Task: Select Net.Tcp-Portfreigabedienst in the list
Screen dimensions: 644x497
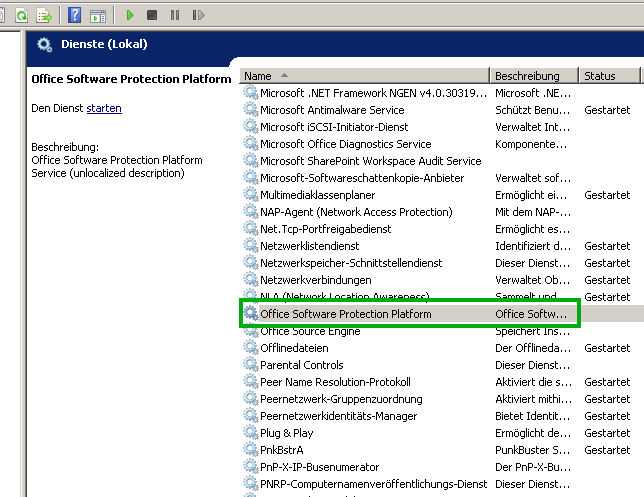Action: point(326,229)
